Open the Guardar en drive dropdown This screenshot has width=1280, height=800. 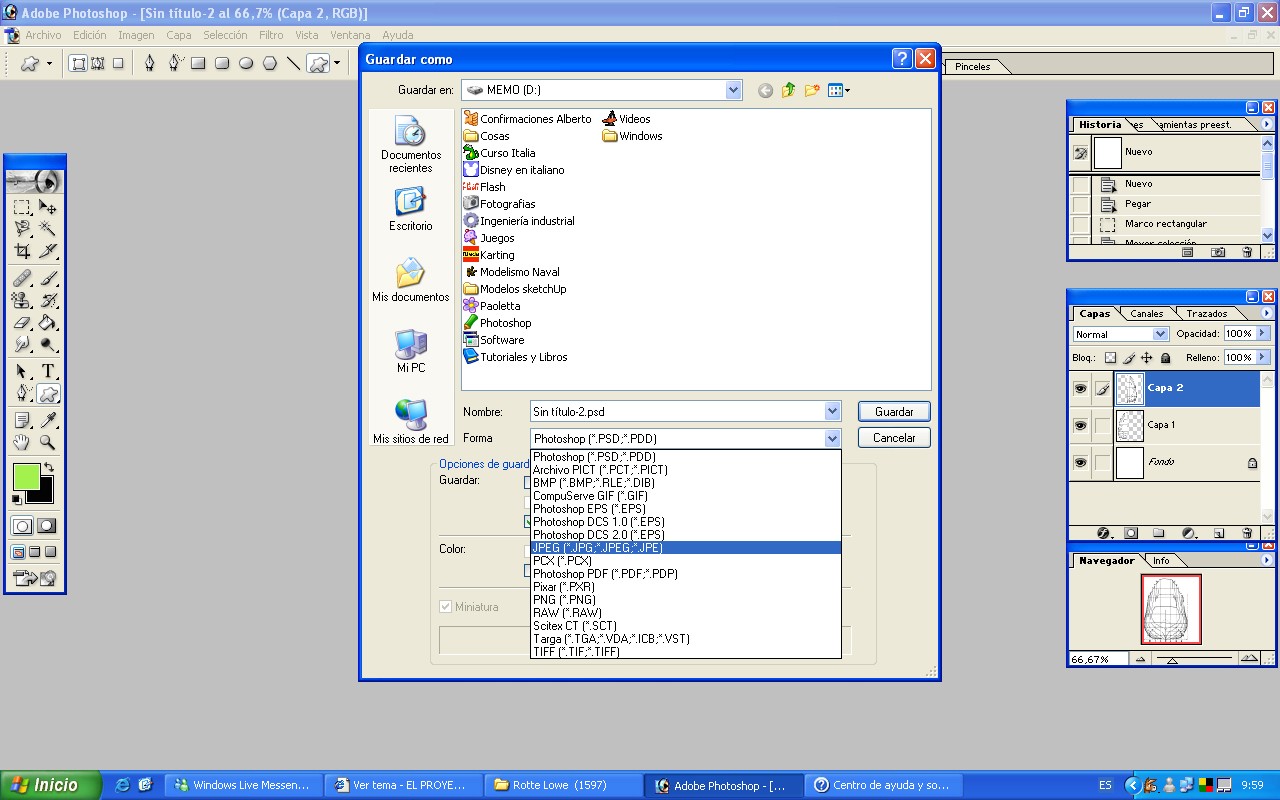coord(733,90)
